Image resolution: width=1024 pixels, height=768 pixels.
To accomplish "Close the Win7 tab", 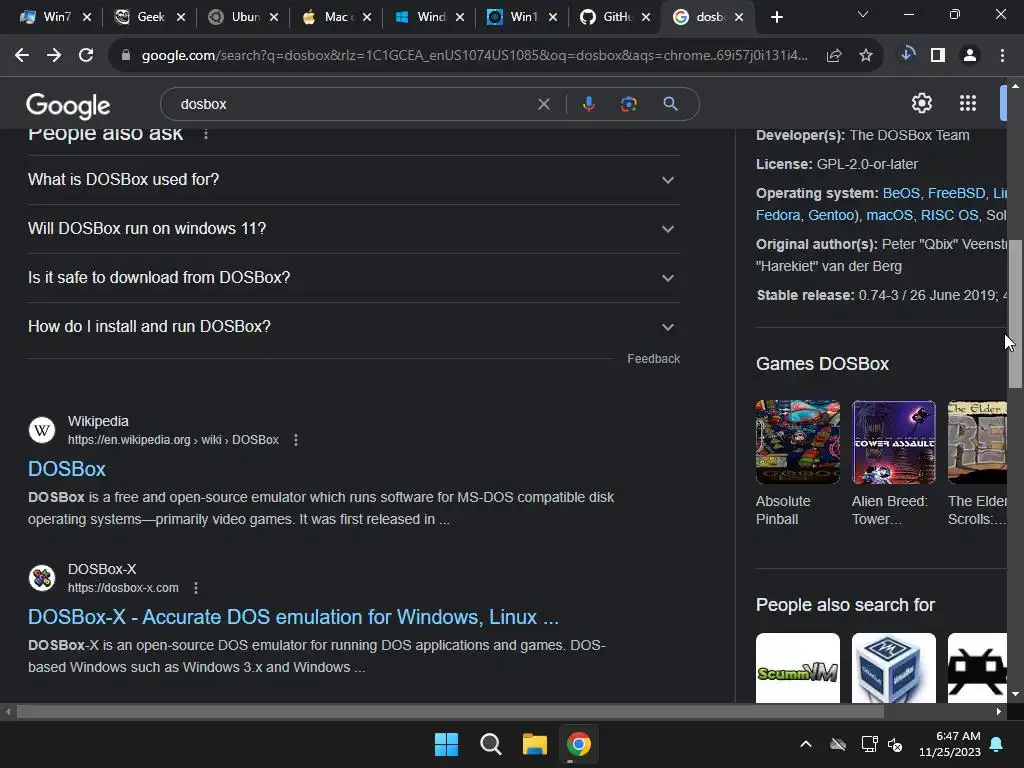I will [x=87, y=18].
